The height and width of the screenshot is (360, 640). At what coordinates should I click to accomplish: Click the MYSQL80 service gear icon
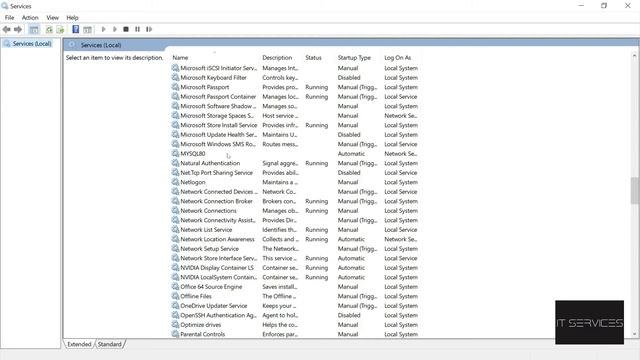[176, 153]
